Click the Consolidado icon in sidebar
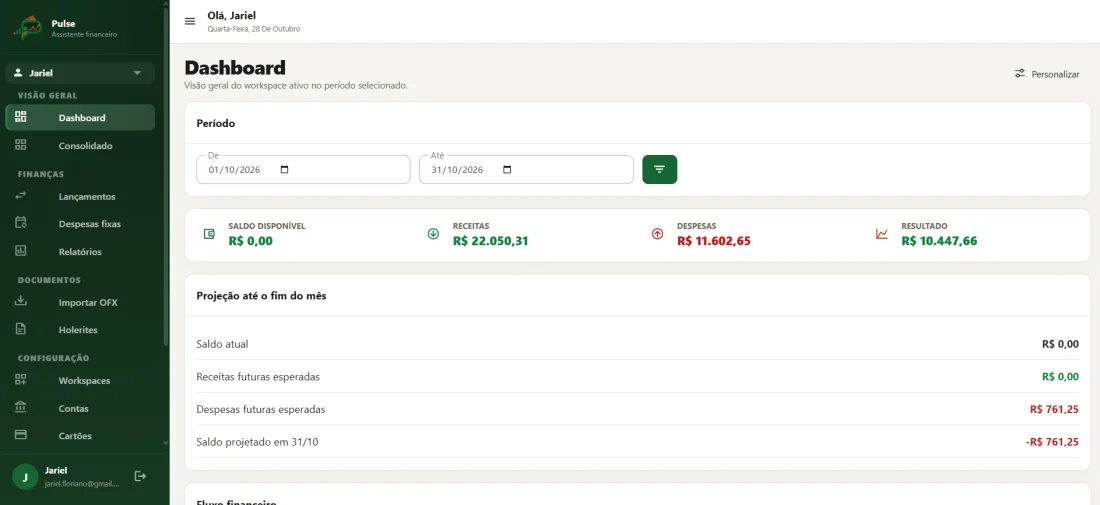 coord(21,145)
